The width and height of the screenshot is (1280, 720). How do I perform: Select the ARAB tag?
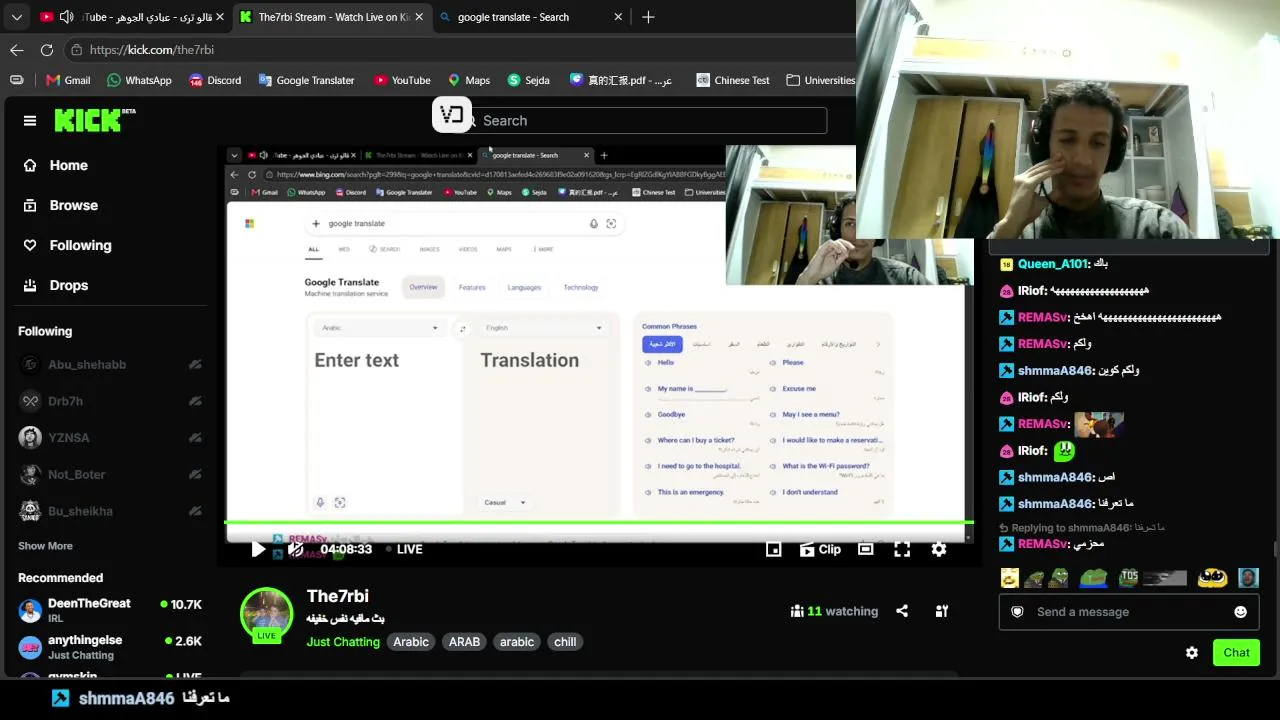tap(464, 642)
